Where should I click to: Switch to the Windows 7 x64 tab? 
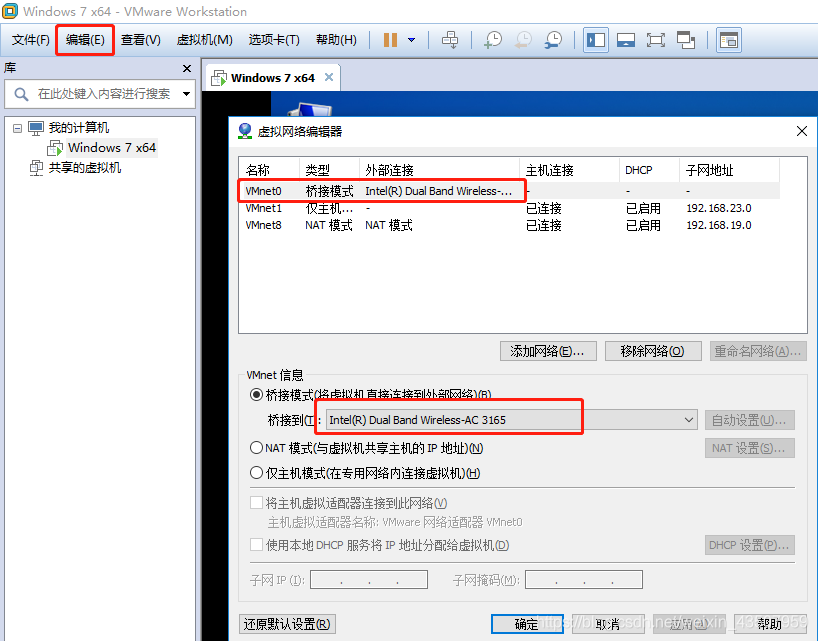[x=273, y=78]
